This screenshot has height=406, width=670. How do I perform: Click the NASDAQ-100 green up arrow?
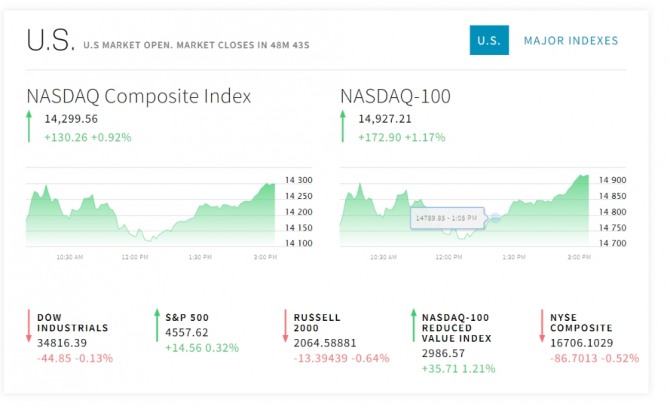pos(343,126)
